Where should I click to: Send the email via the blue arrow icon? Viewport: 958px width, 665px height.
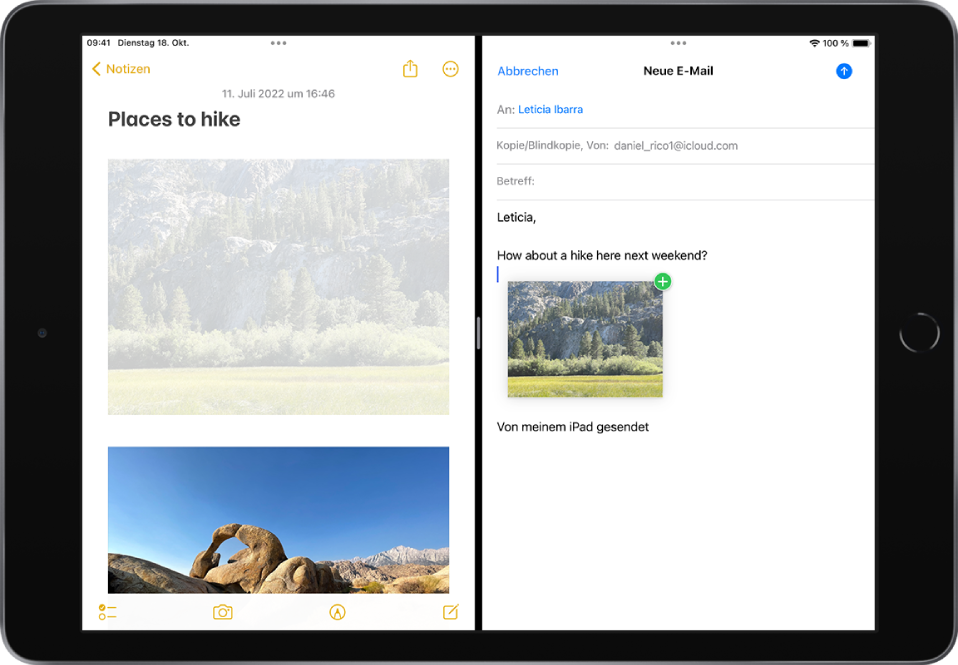pos(844,70)
